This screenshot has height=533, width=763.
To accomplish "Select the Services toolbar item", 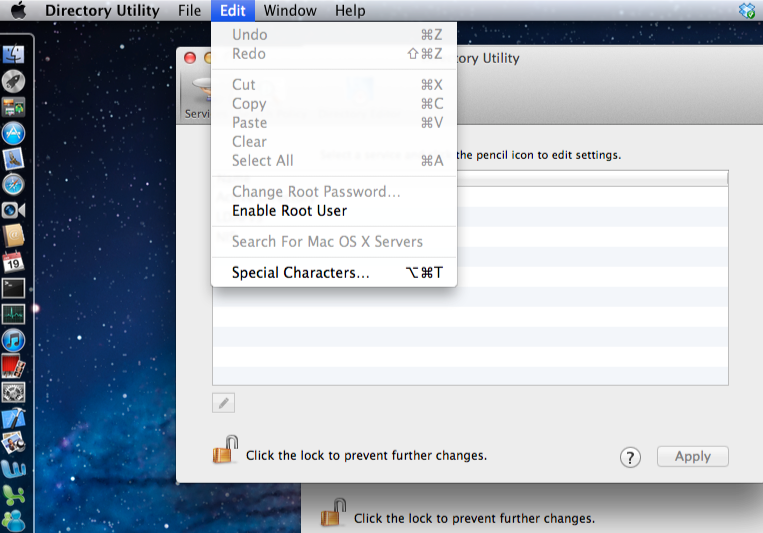I will (x=197, y=99).
